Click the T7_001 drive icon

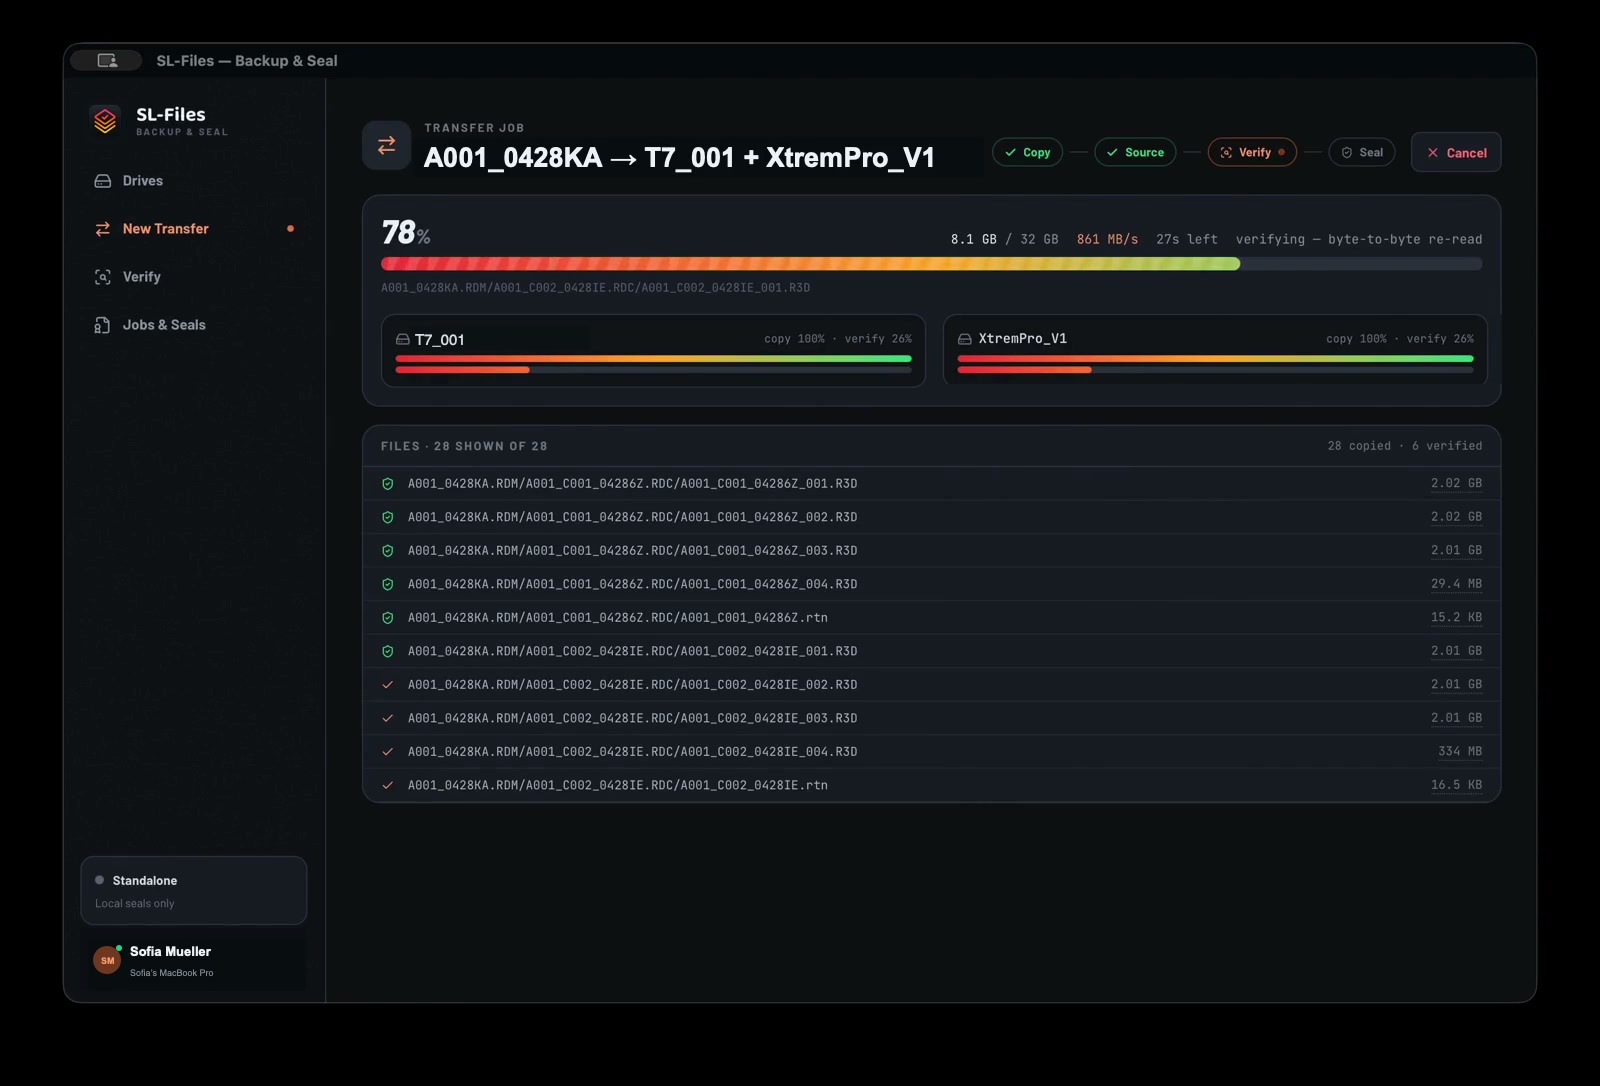[403, 339]
